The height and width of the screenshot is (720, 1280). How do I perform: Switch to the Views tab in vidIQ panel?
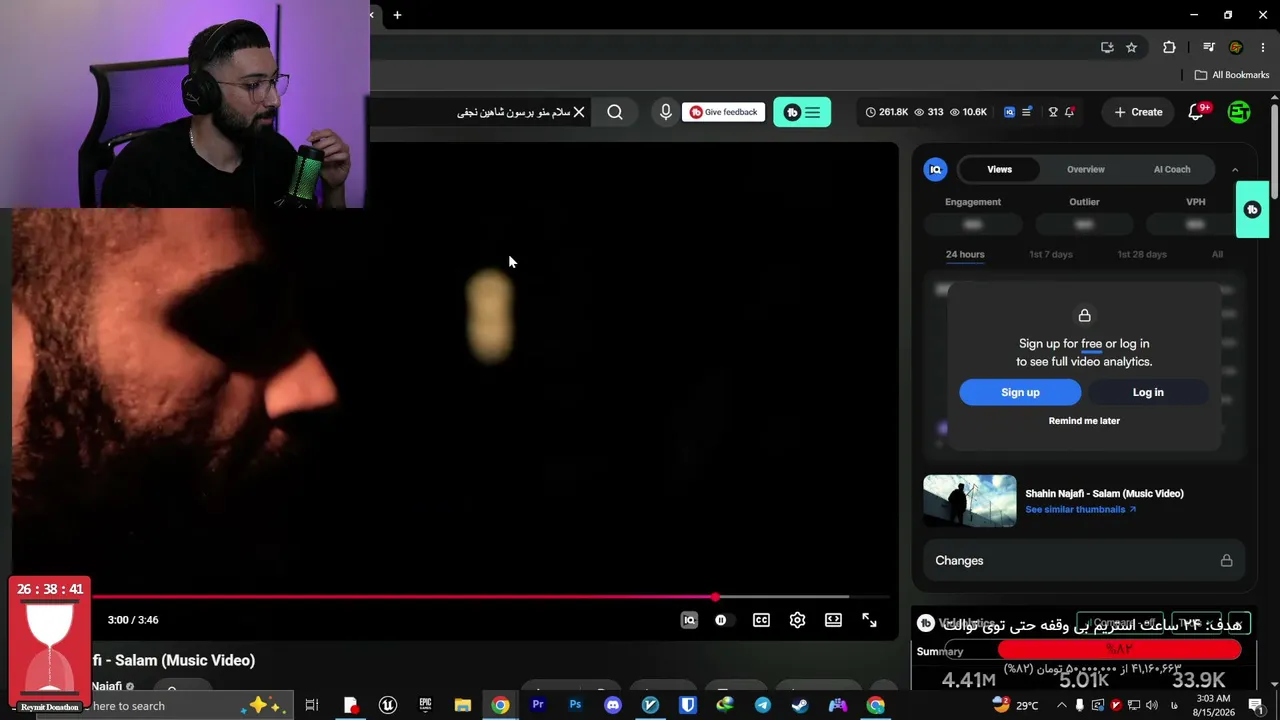pos(999,169)
